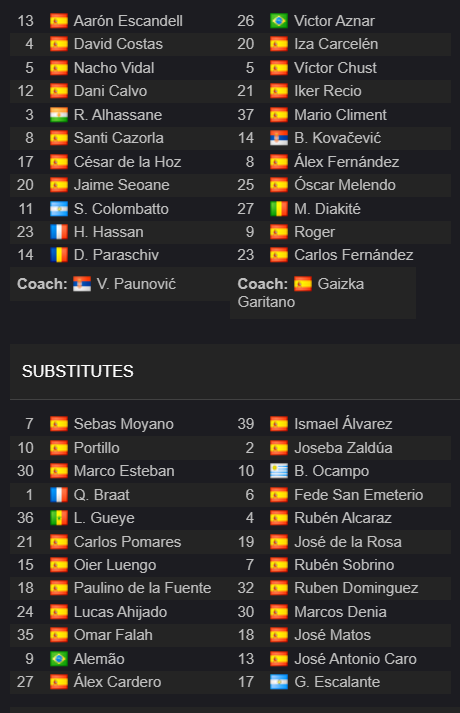Click Serbia flag next to B. Kovačević
This screenshot has height=713, width=460.
[x=279, y=138]
